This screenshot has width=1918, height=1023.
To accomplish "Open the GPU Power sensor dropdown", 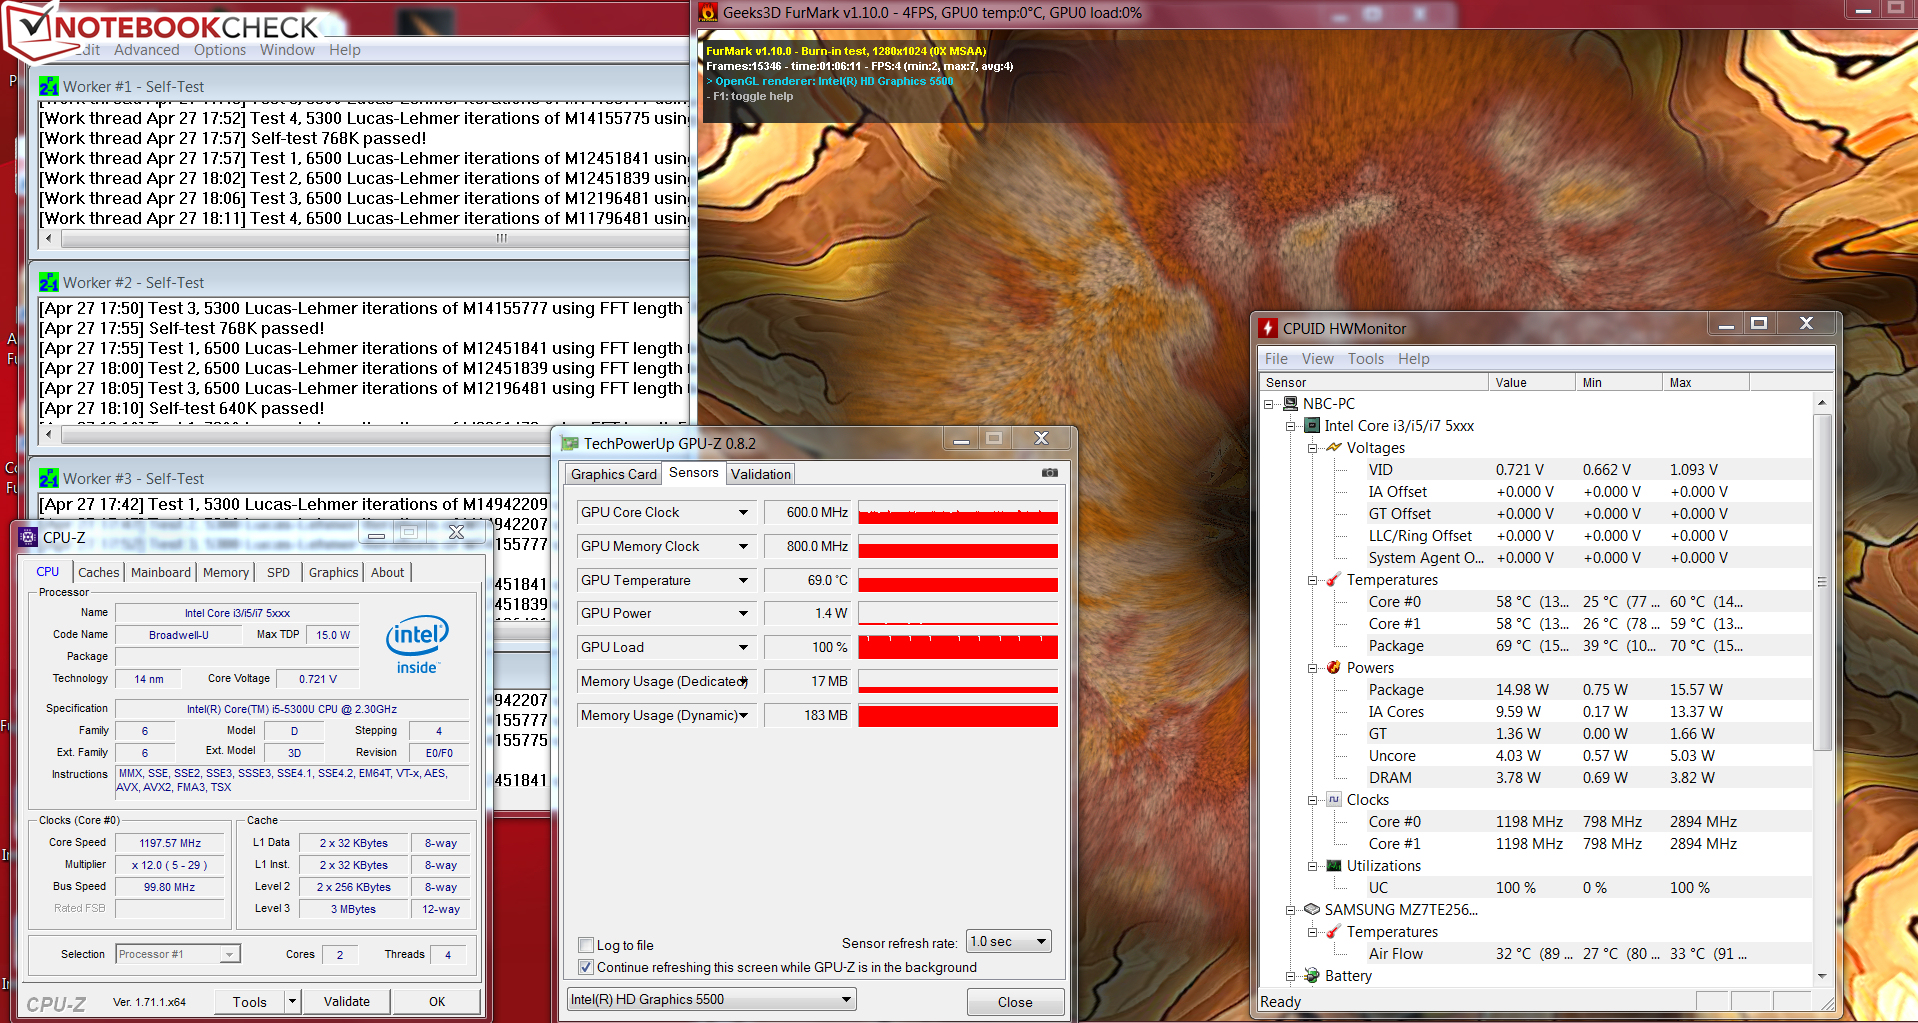I will (743, 613).
